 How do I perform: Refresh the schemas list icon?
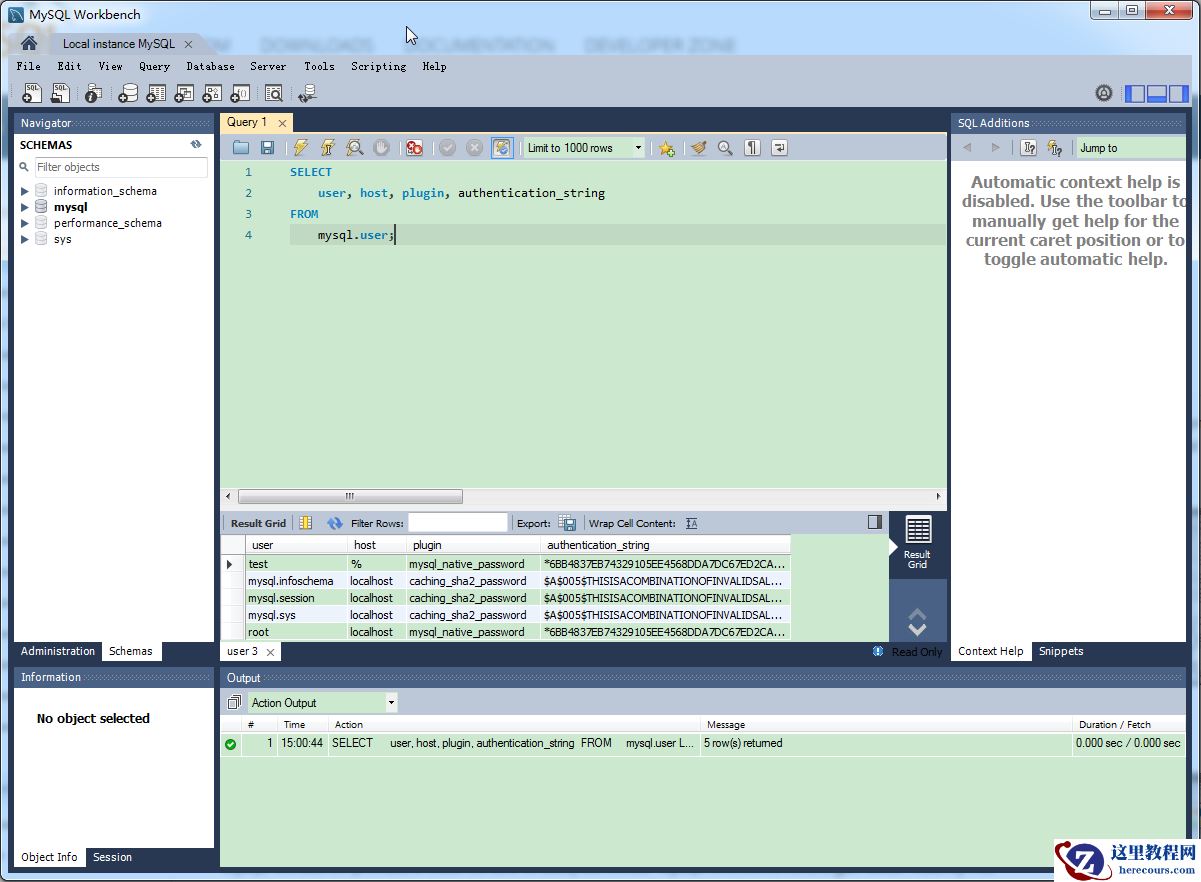(196, 145)
